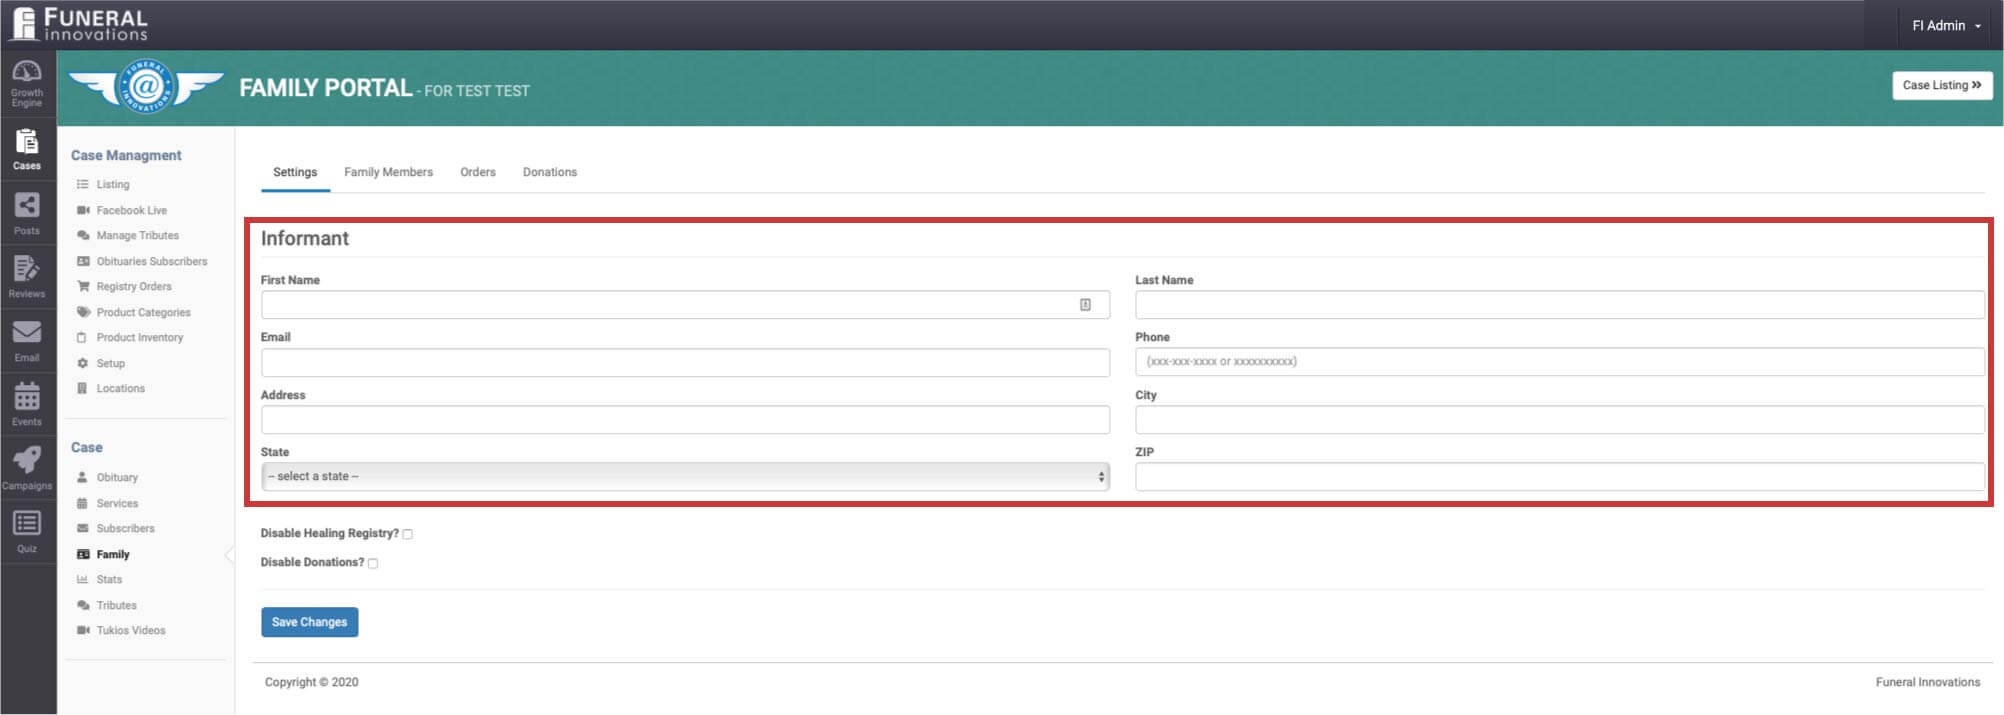Open the Product Categories link

click(x=144, y=313)
